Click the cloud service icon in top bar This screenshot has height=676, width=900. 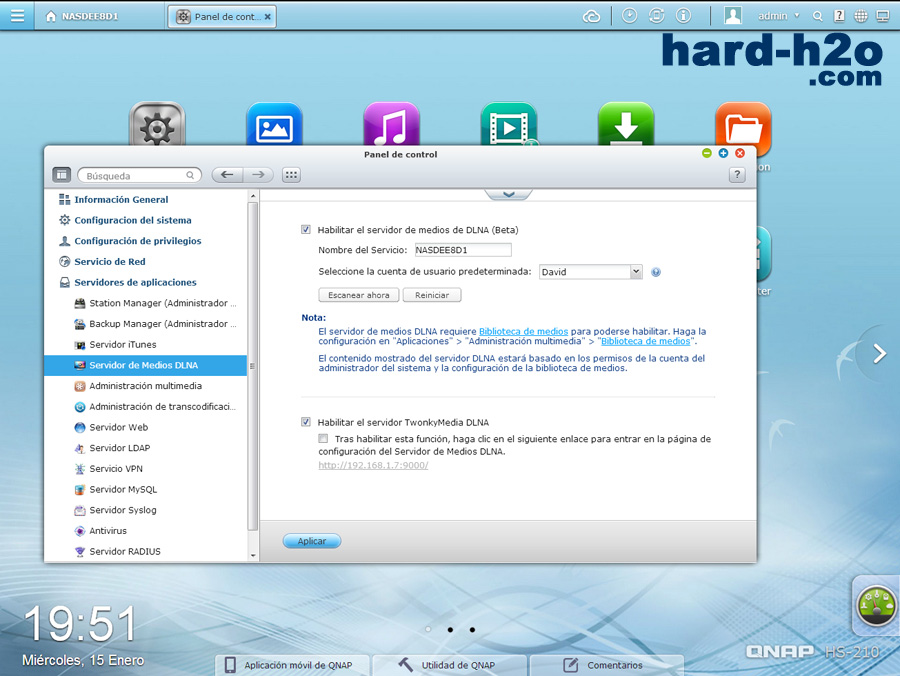tap(591, 16)
